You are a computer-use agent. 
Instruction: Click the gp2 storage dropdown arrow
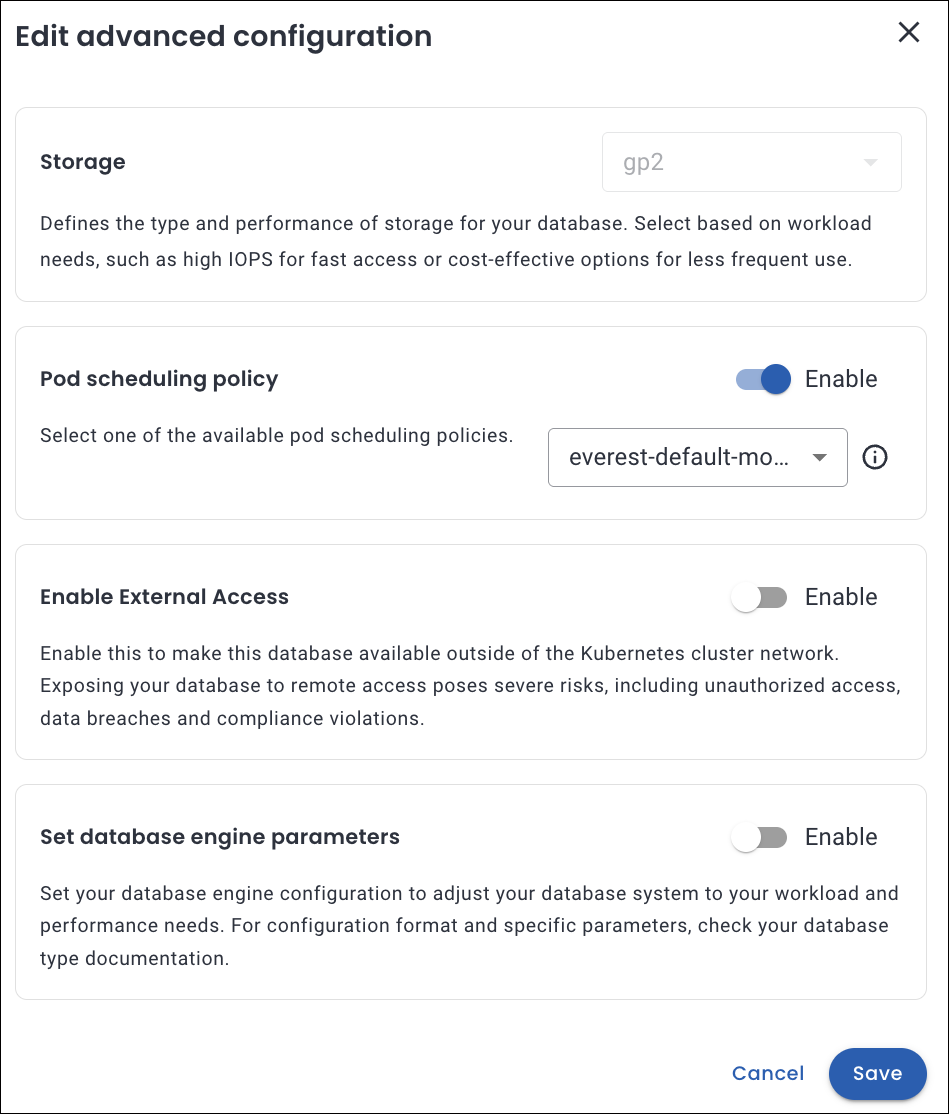pyautogui.click(x=870, y=162)
